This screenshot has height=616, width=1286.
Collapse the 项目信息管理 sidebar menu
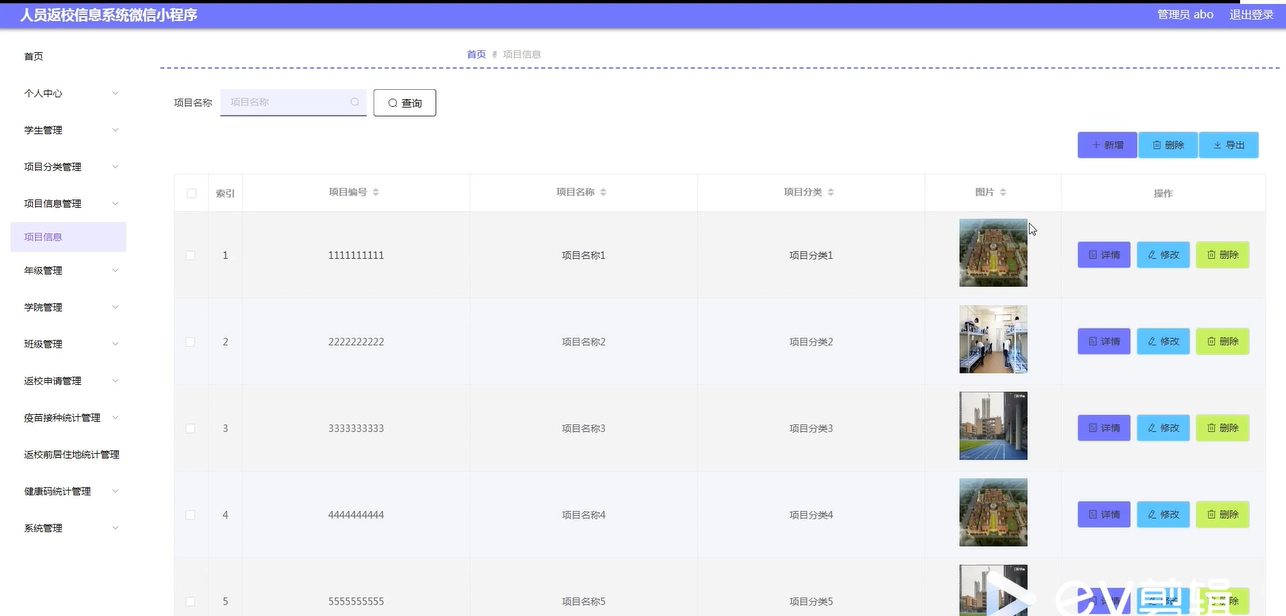click(x=68, y=203)
